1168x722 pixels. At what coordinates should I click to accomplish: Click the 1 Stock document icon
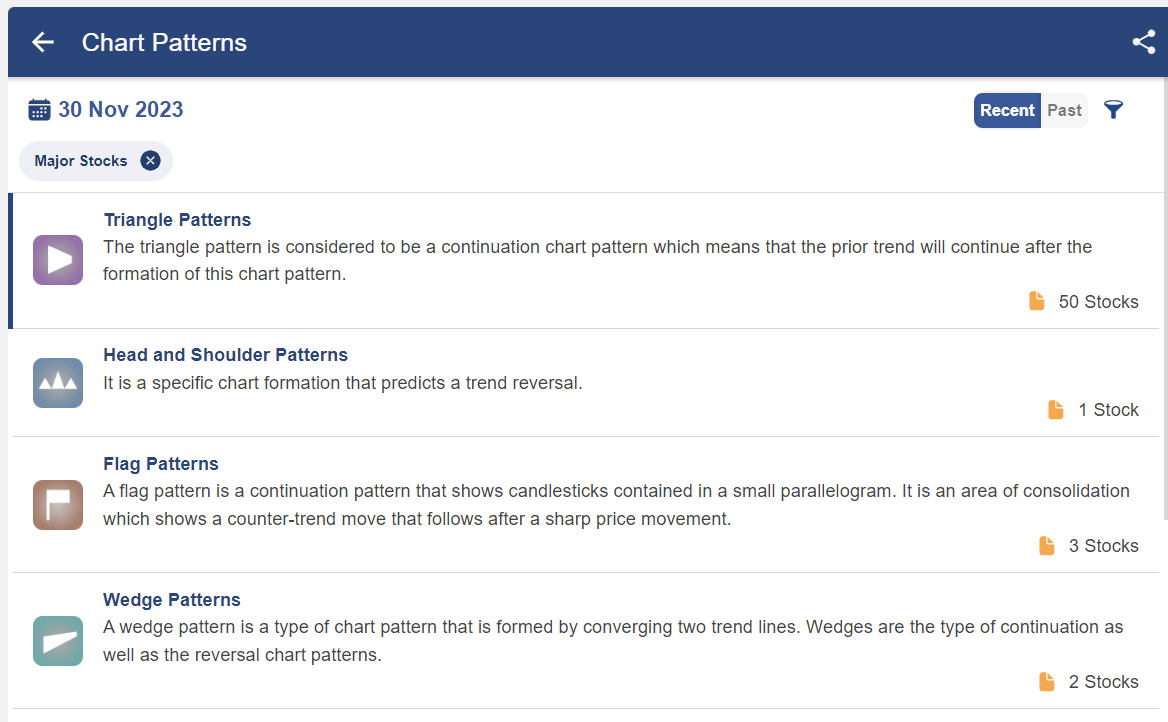[x=1056, y=410]
